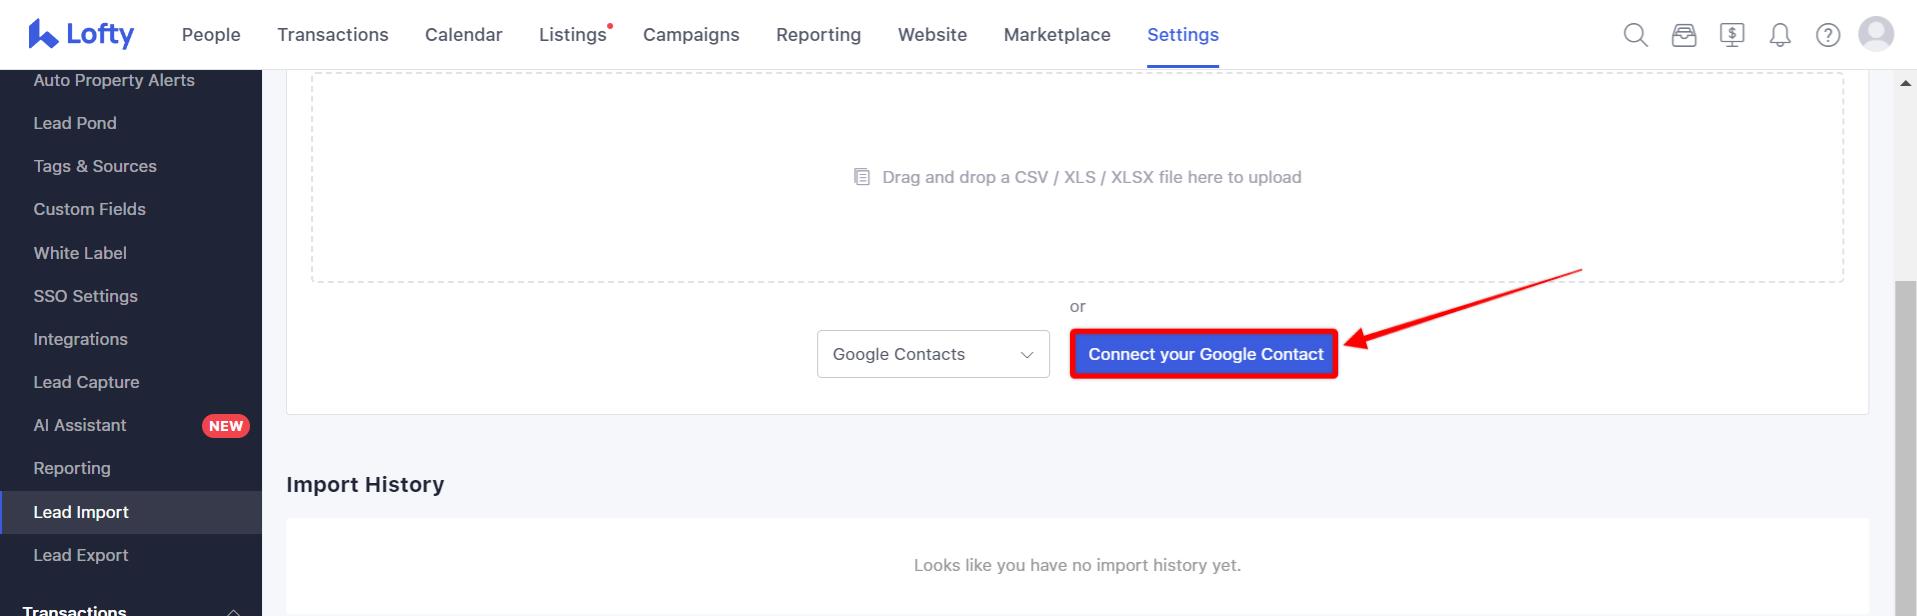Open the inbox tray icon
This screenshot has width=1917, height=616.
pyautogui.click(x=1684, y=35)
